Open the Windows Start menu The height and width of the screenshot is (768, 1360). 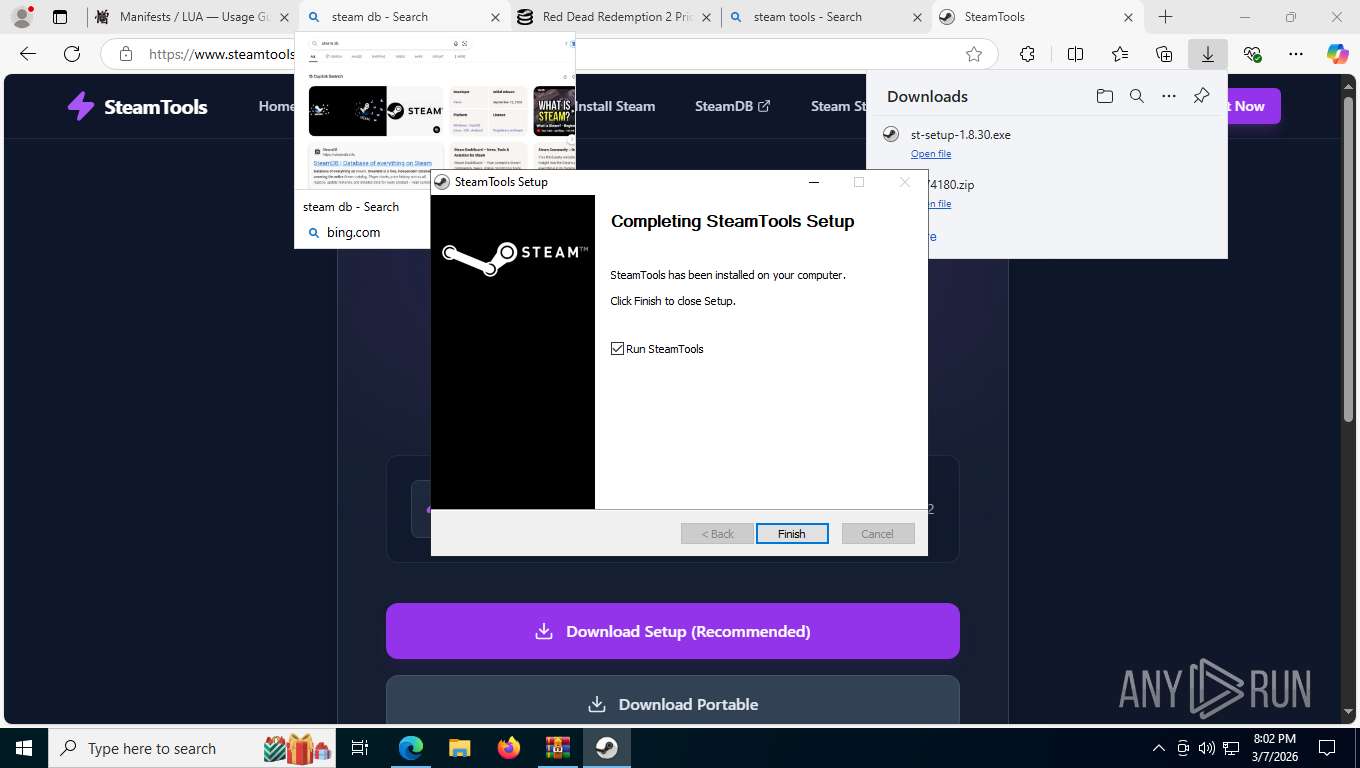(23, 748)
